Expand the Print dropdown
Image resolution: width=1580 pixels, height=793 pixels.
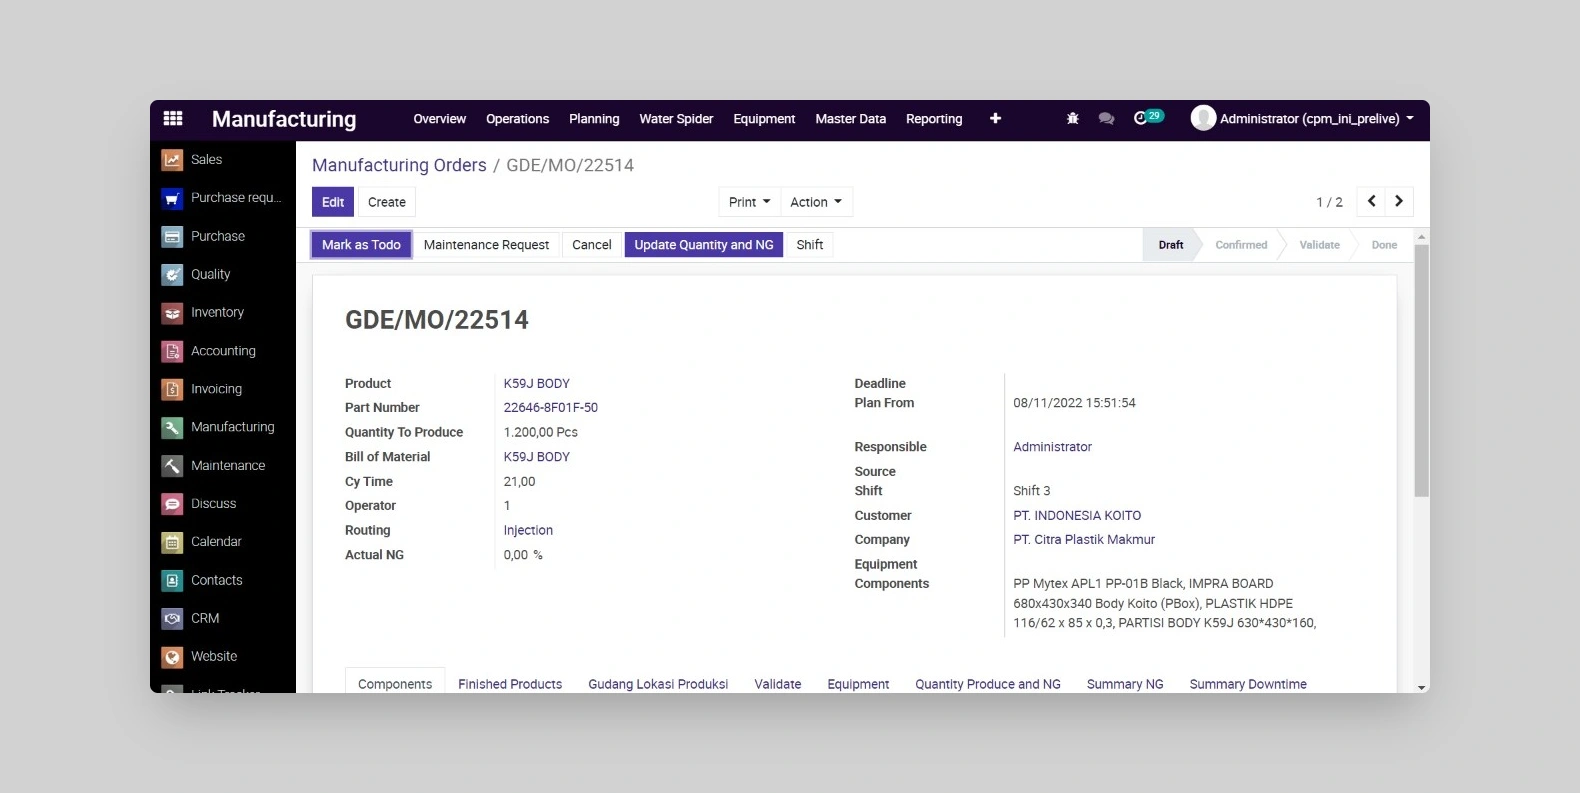tap(749, 202)
